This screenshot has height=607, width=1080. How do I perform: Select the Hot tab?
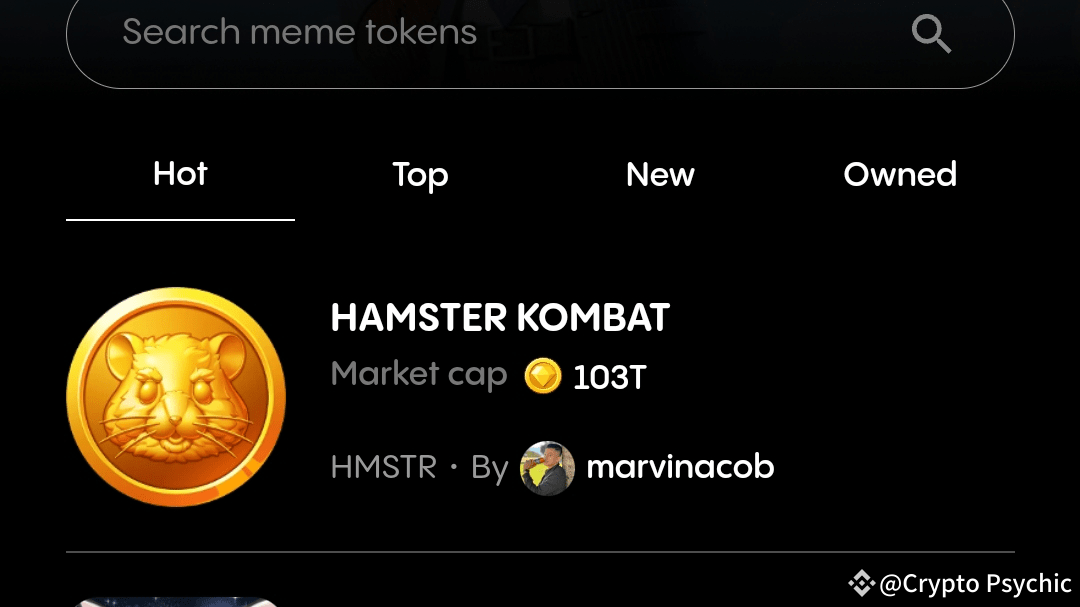[x=180, y=174]
